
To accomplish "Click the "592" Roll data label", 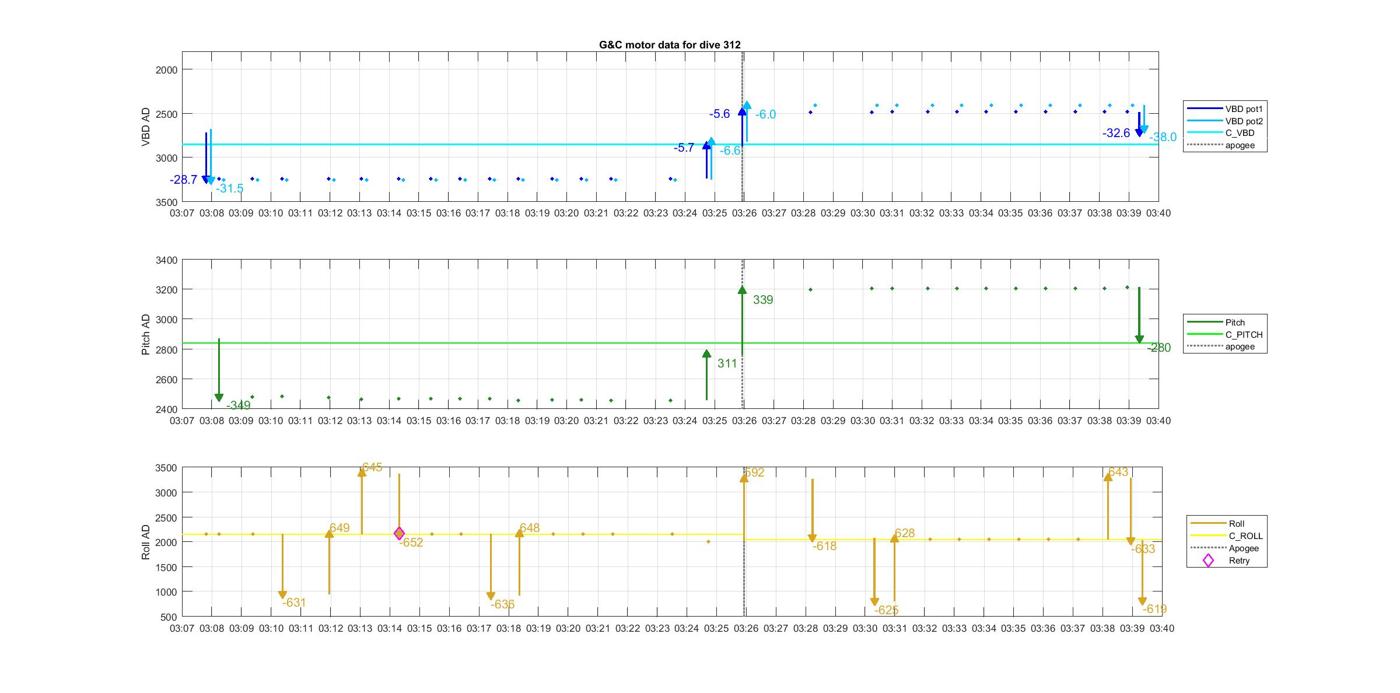I will coord(755,473).
